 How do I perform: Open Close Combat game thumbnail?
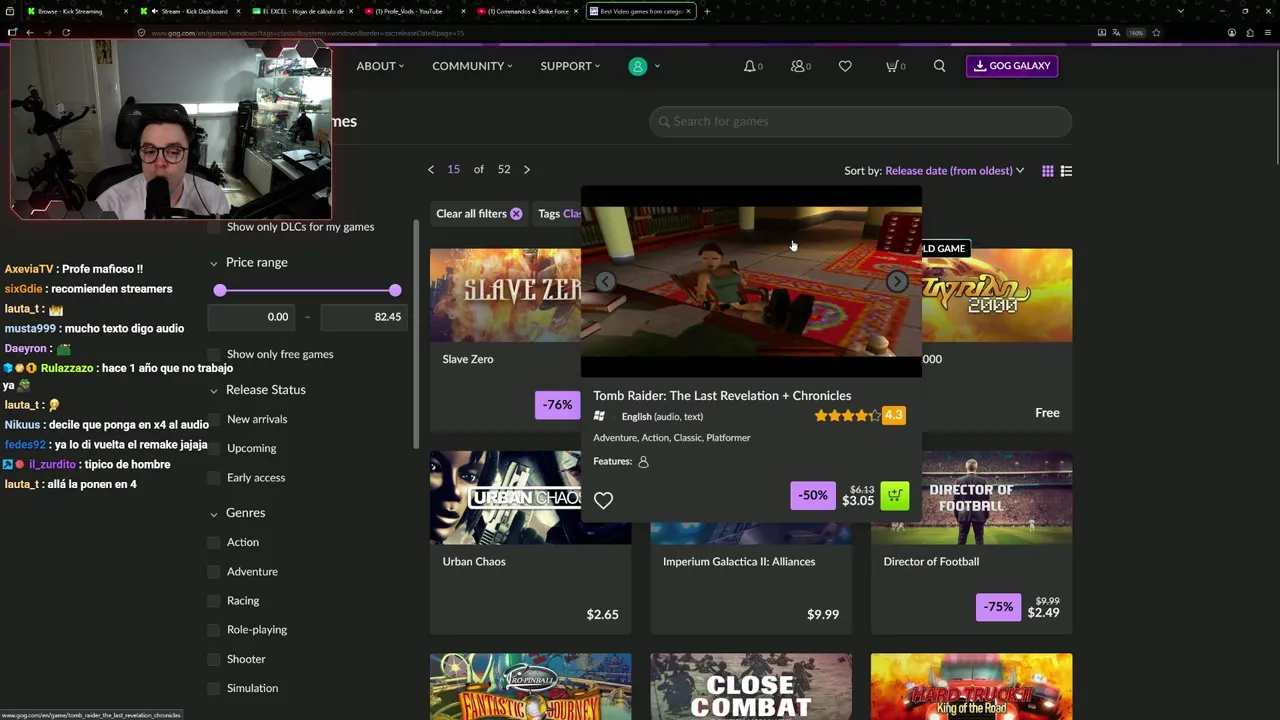751,687
